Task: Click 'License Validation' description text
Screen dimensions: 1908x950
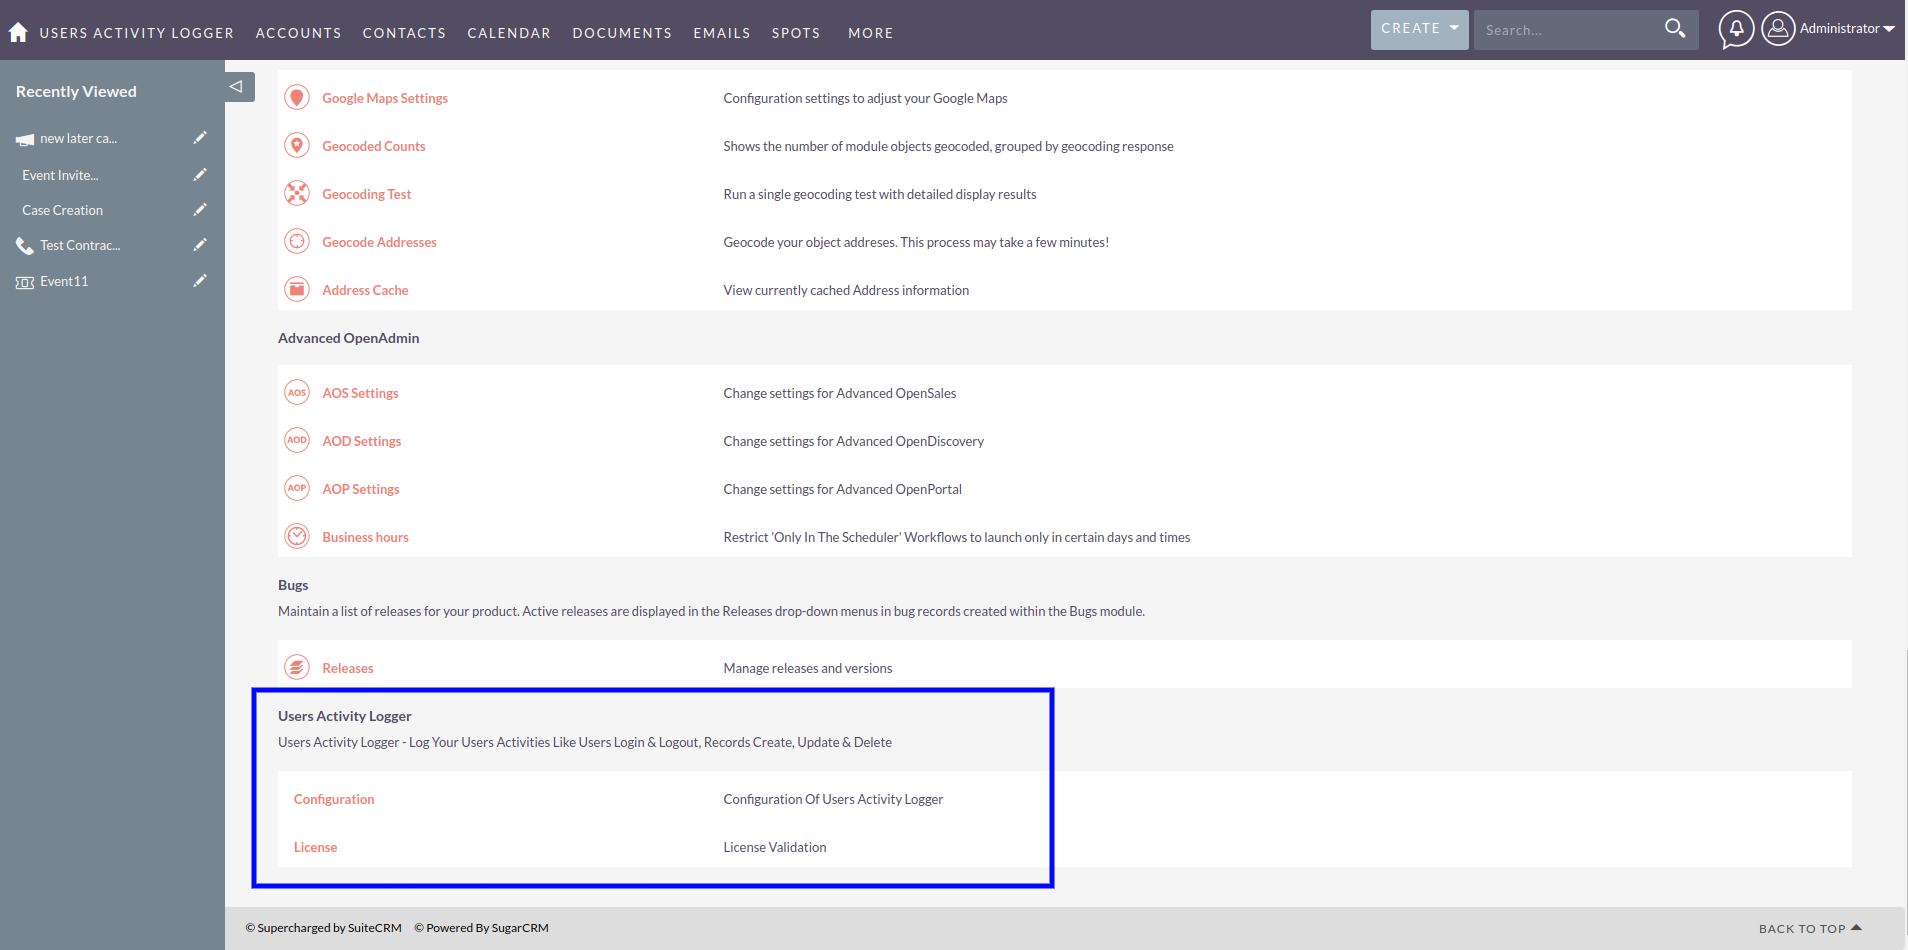Action: pyautogui.click(x=775, y=847)
